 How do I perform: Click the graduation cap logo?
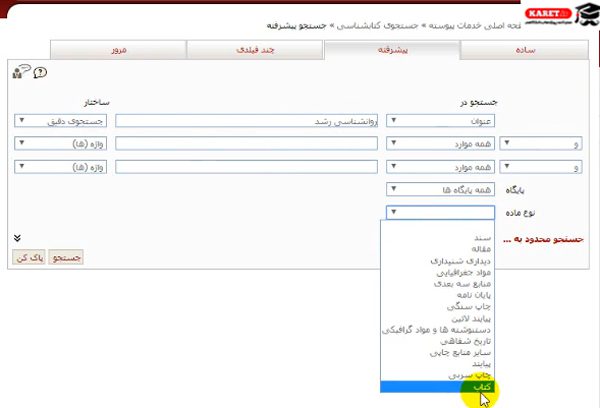coord(587,14)
